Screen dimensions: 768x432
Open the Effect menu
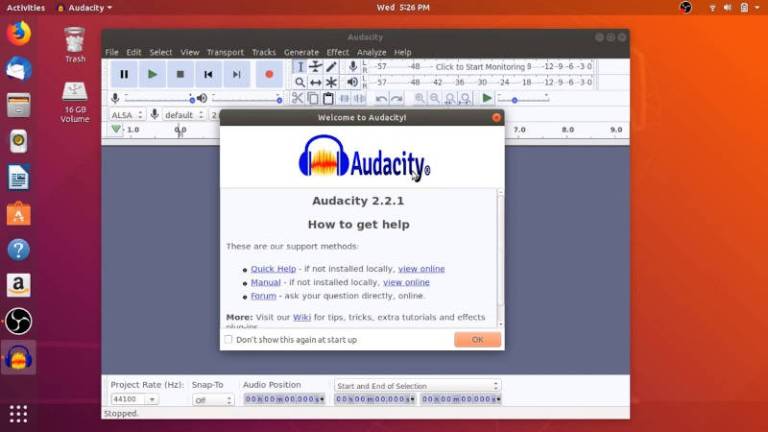[337, 52]
